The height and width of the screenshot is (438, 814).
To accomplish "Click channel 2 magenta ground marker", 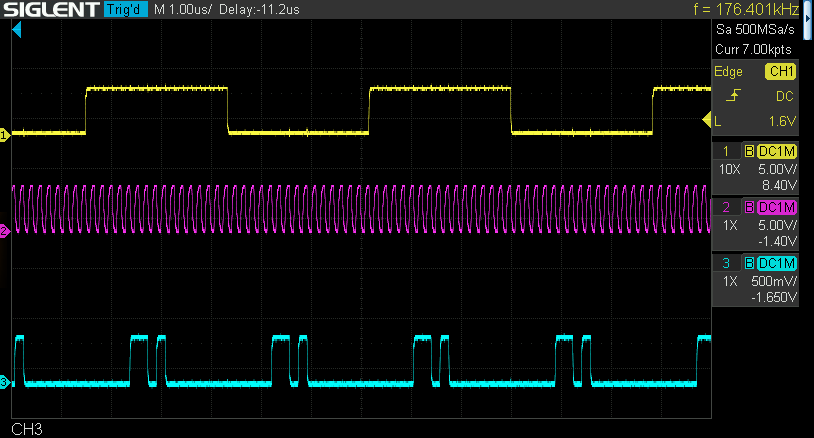I will (5, 231).
